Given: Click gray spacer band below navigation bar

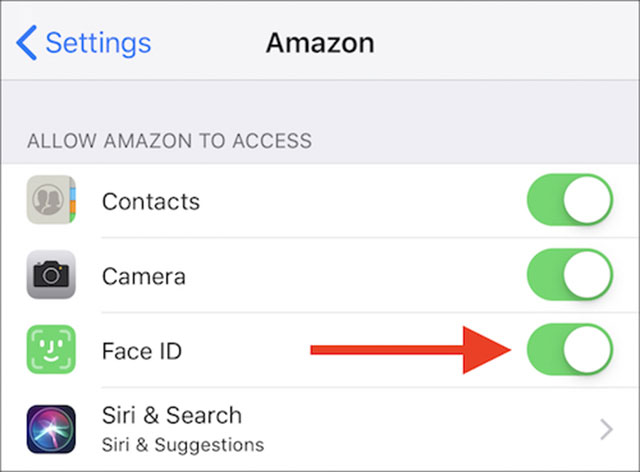Looking at the screenshot, I should point(320,100).
